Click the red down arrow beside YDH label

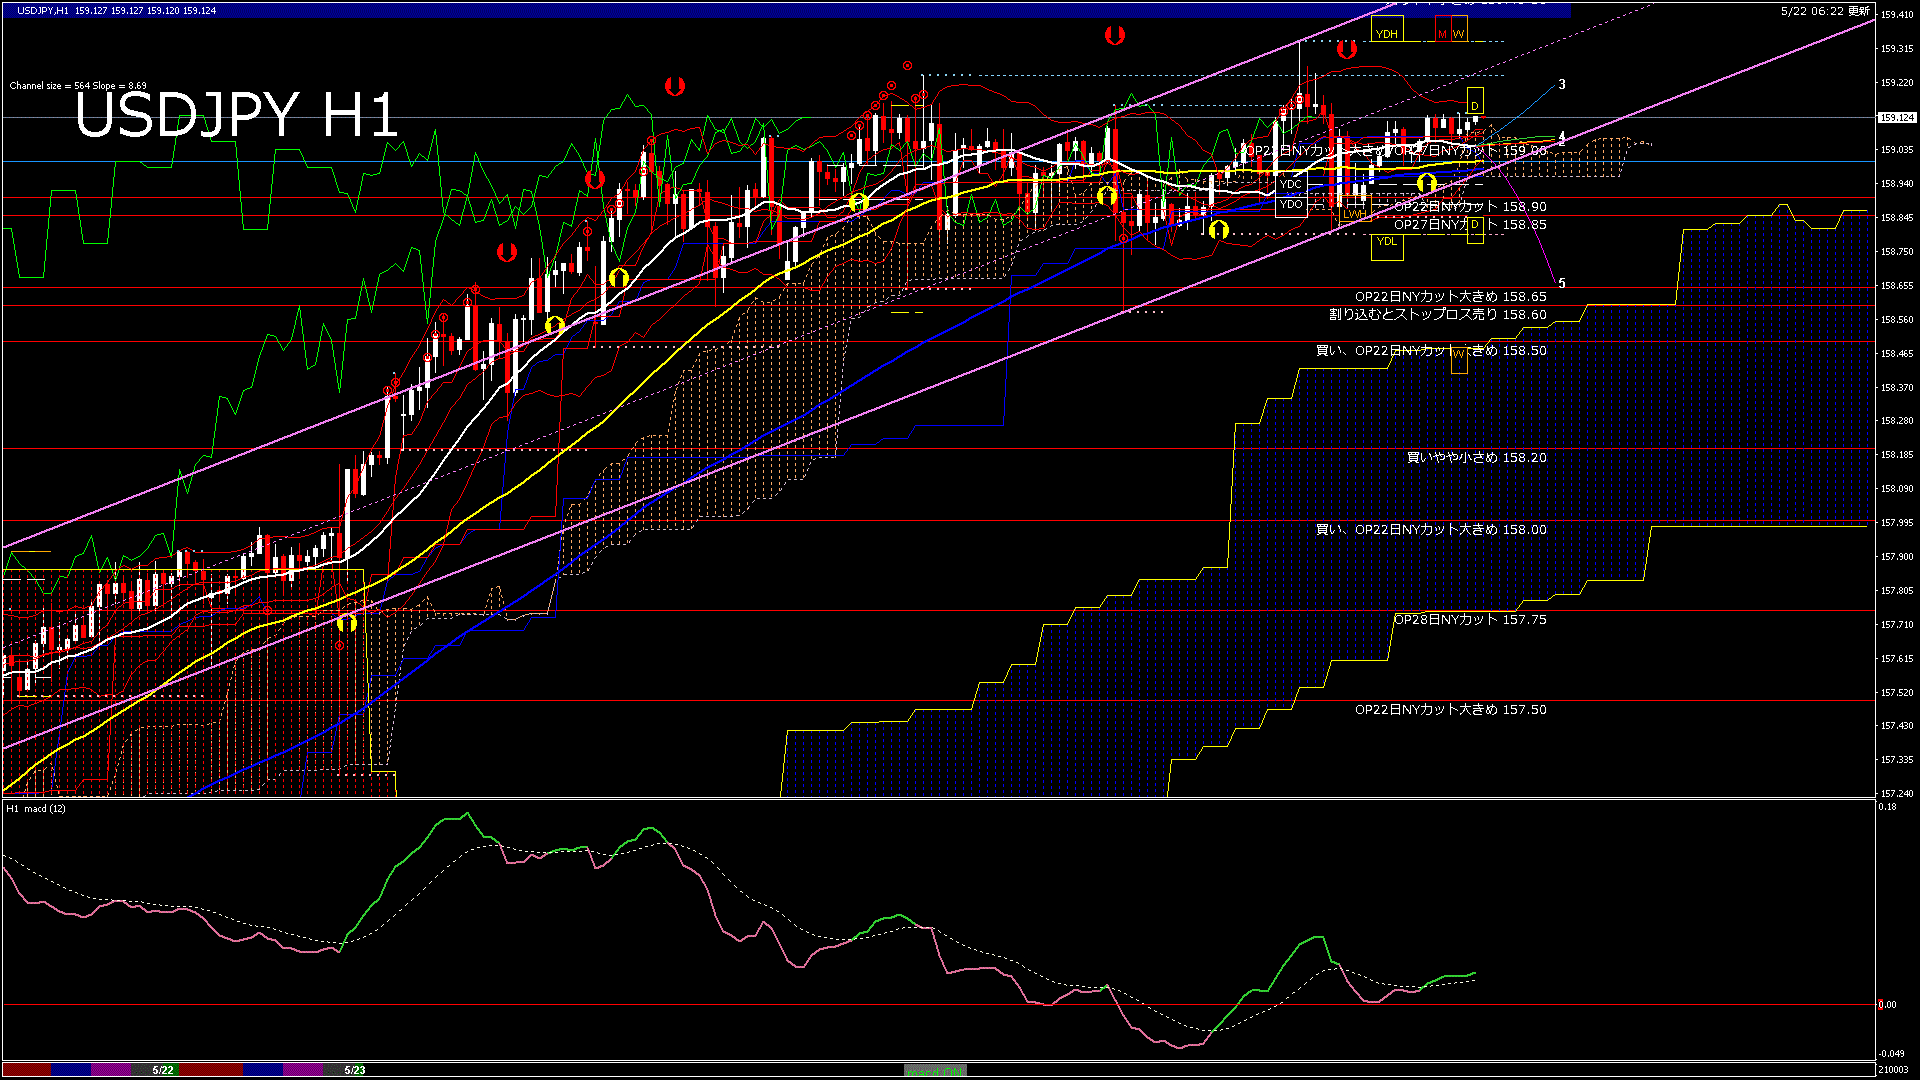tap(1347, 49)
